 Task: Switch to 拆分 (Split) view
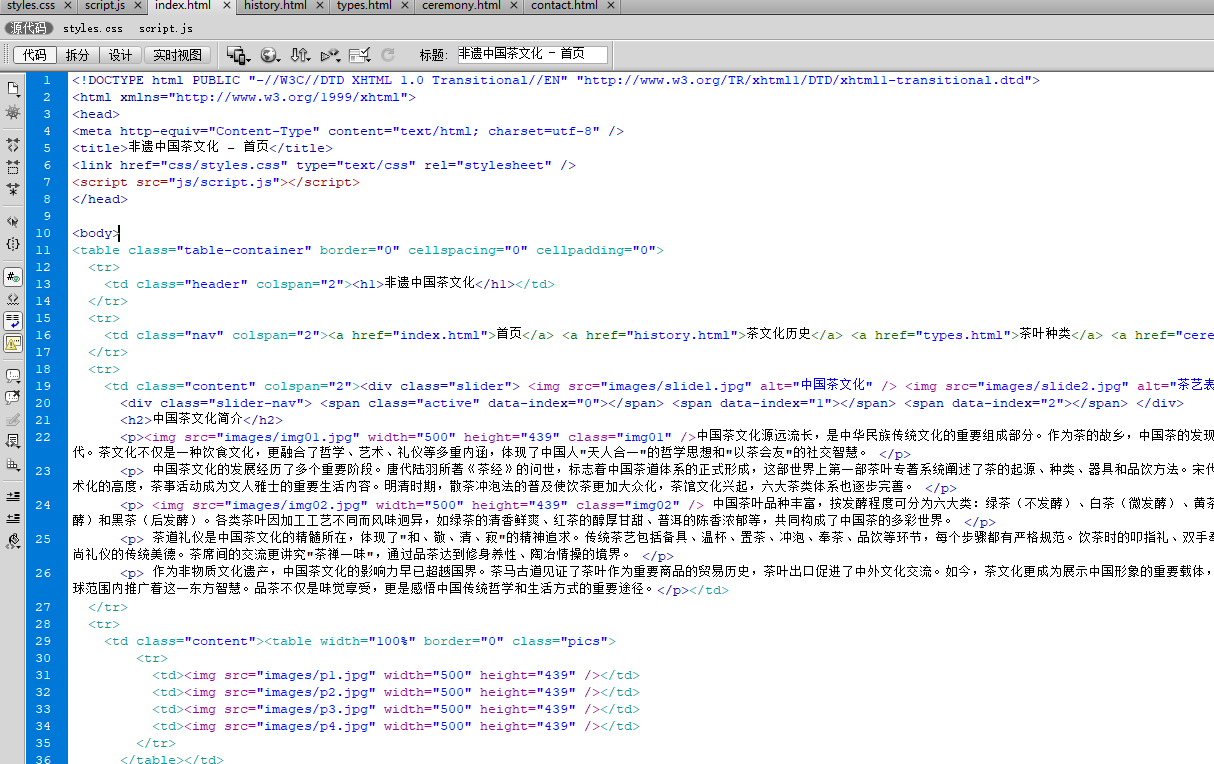pyautogui.click(x=77, y=55)
